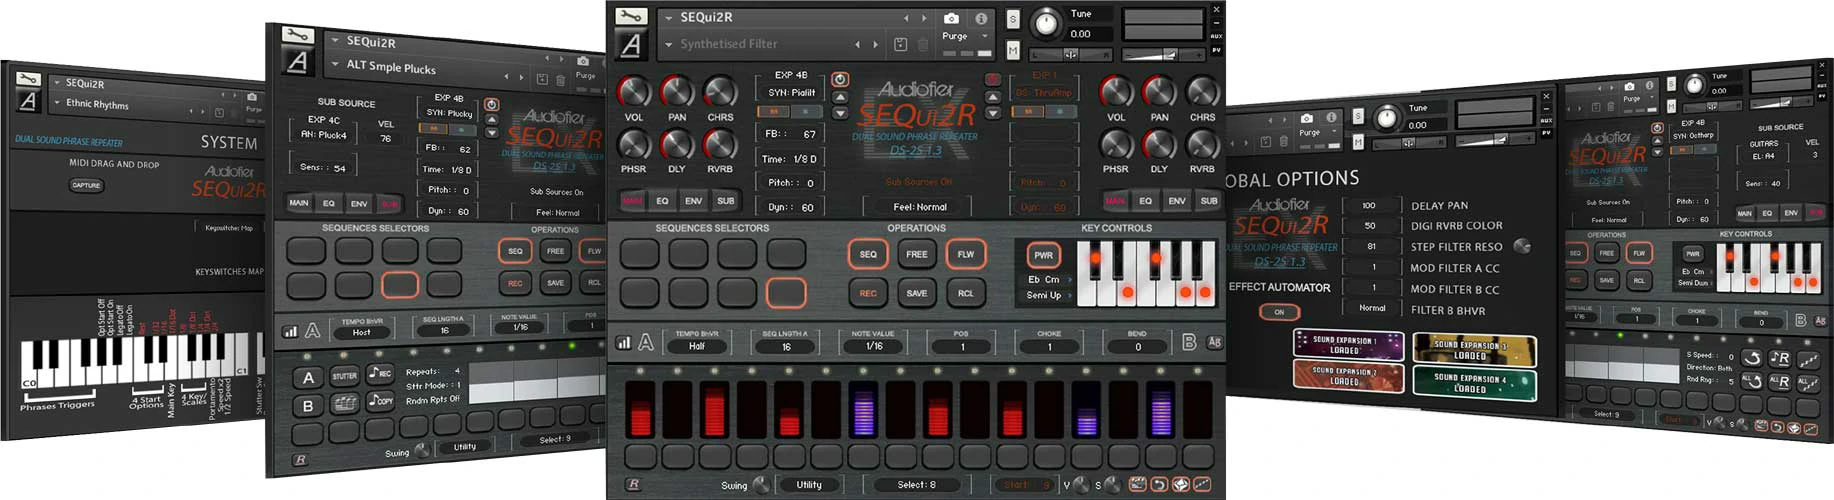1834x500 pixels.
Task: Click the first step velocity bar in the sequencer
Action: [640, 409]
